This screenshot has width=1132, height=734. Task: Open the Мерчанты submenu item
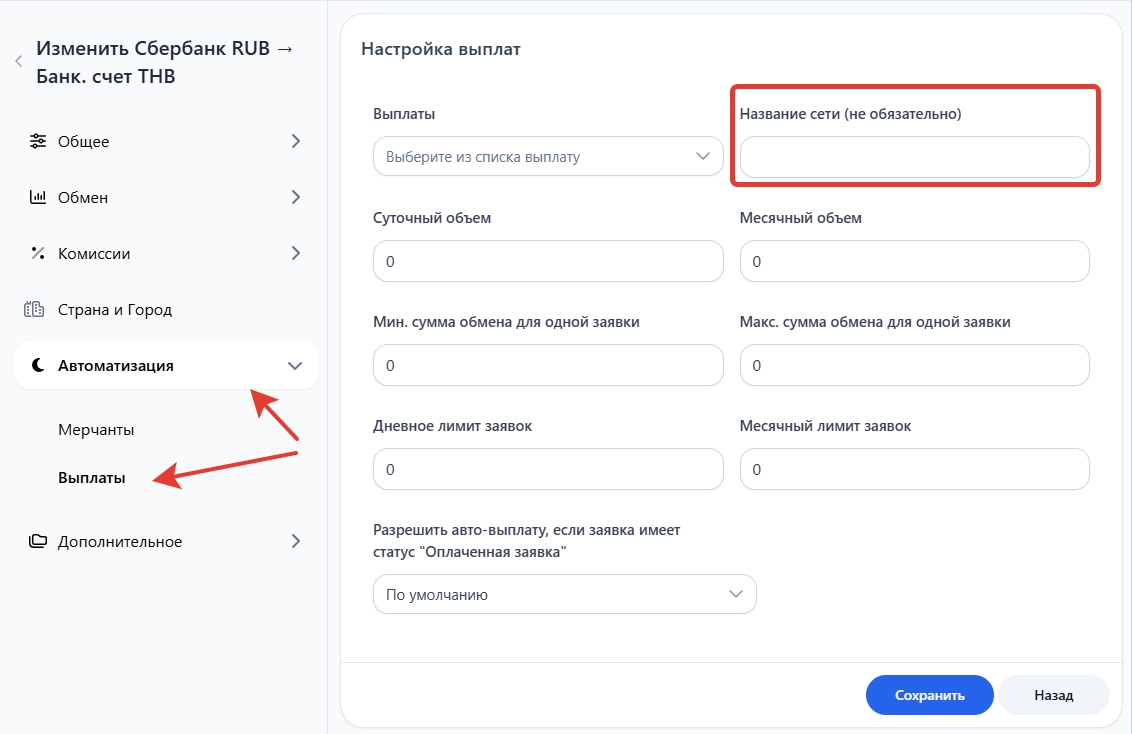click(x=96, y=430)
